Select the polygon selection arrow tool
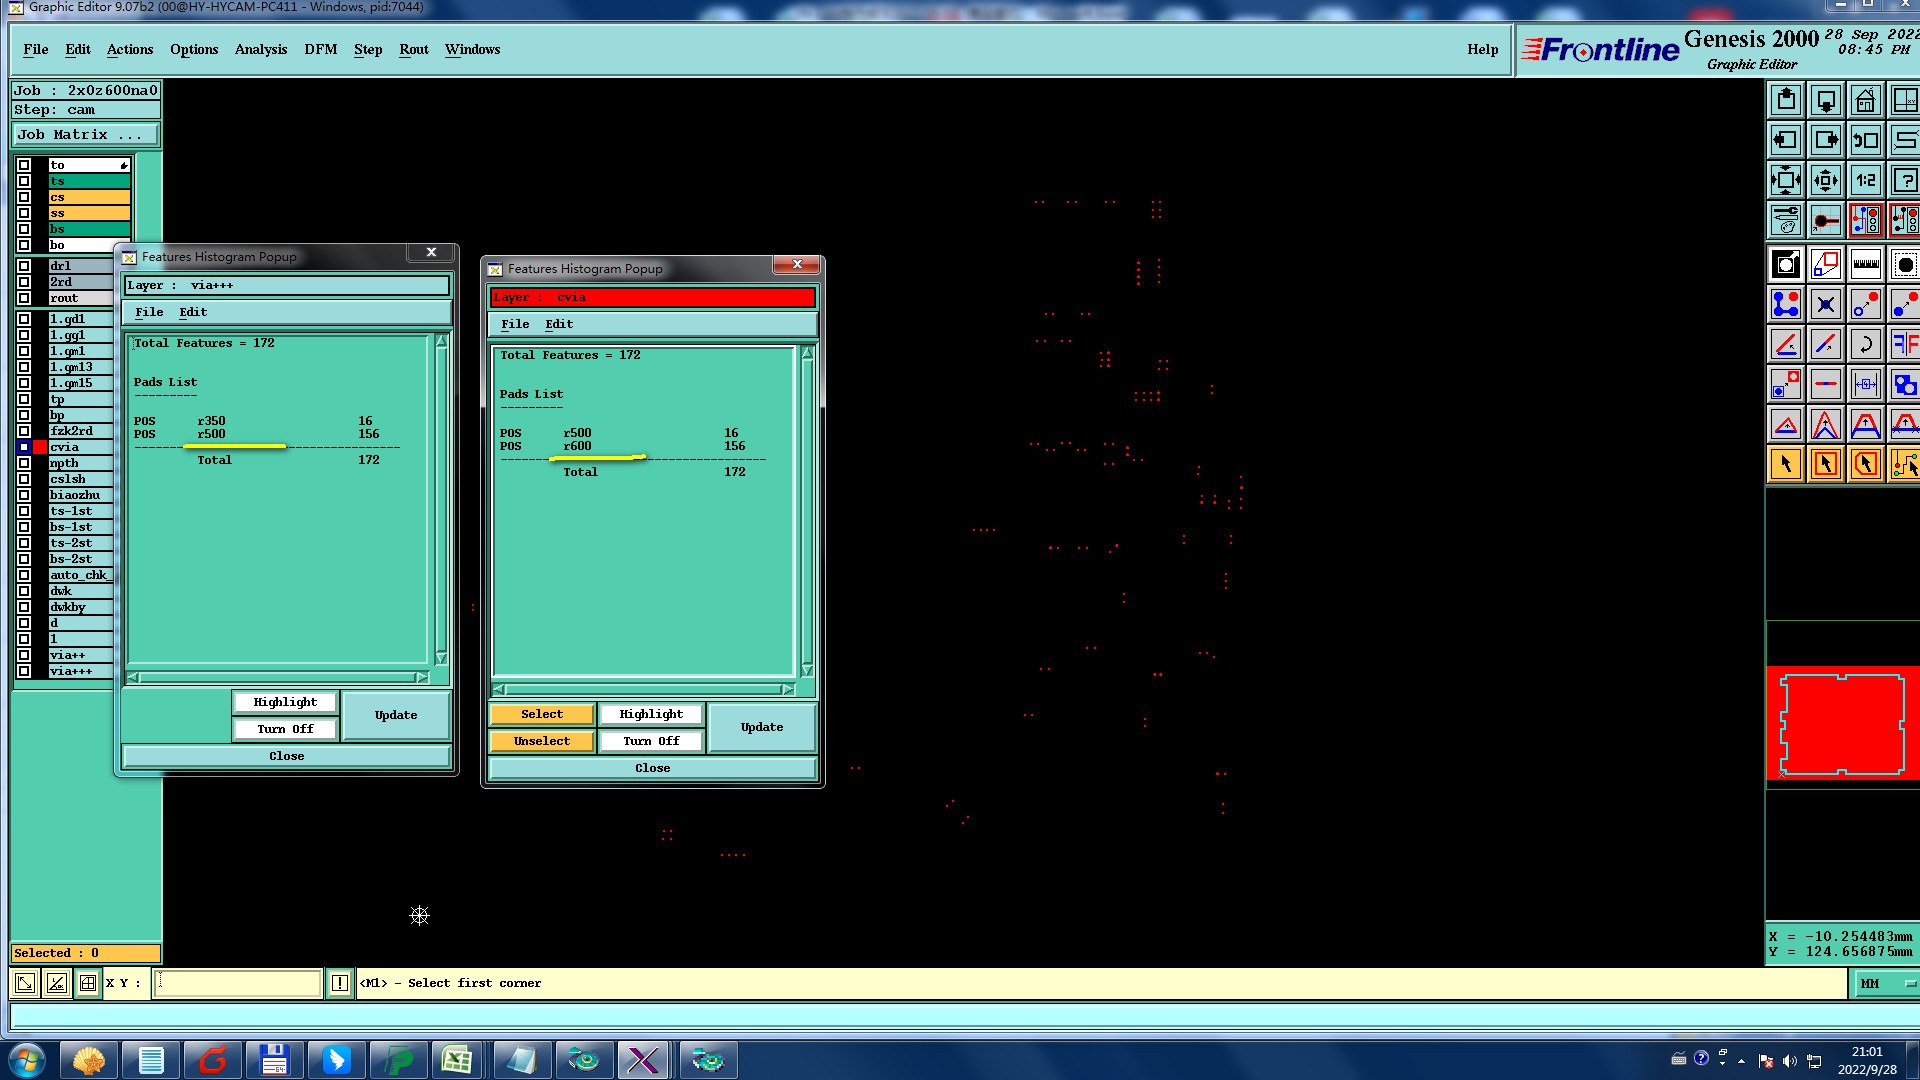 tap(1866, 464)
